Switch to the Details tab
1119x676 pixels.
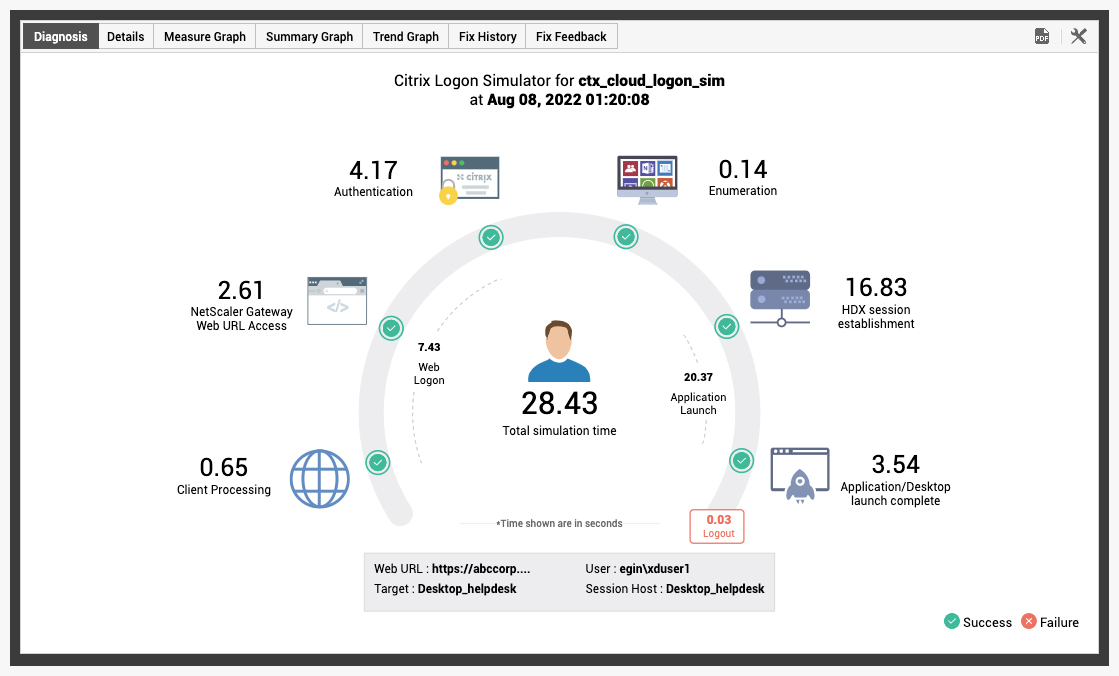point(126,36)
